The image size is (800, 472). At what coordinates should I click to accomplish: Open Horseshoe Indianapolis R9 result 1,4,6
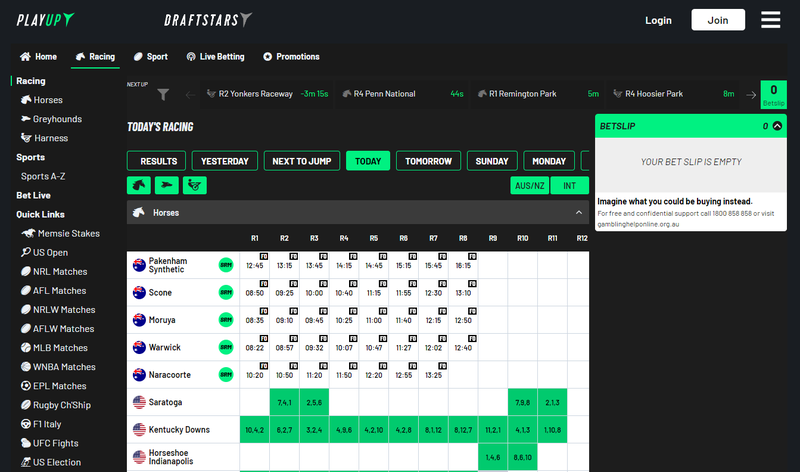[492, 457]
